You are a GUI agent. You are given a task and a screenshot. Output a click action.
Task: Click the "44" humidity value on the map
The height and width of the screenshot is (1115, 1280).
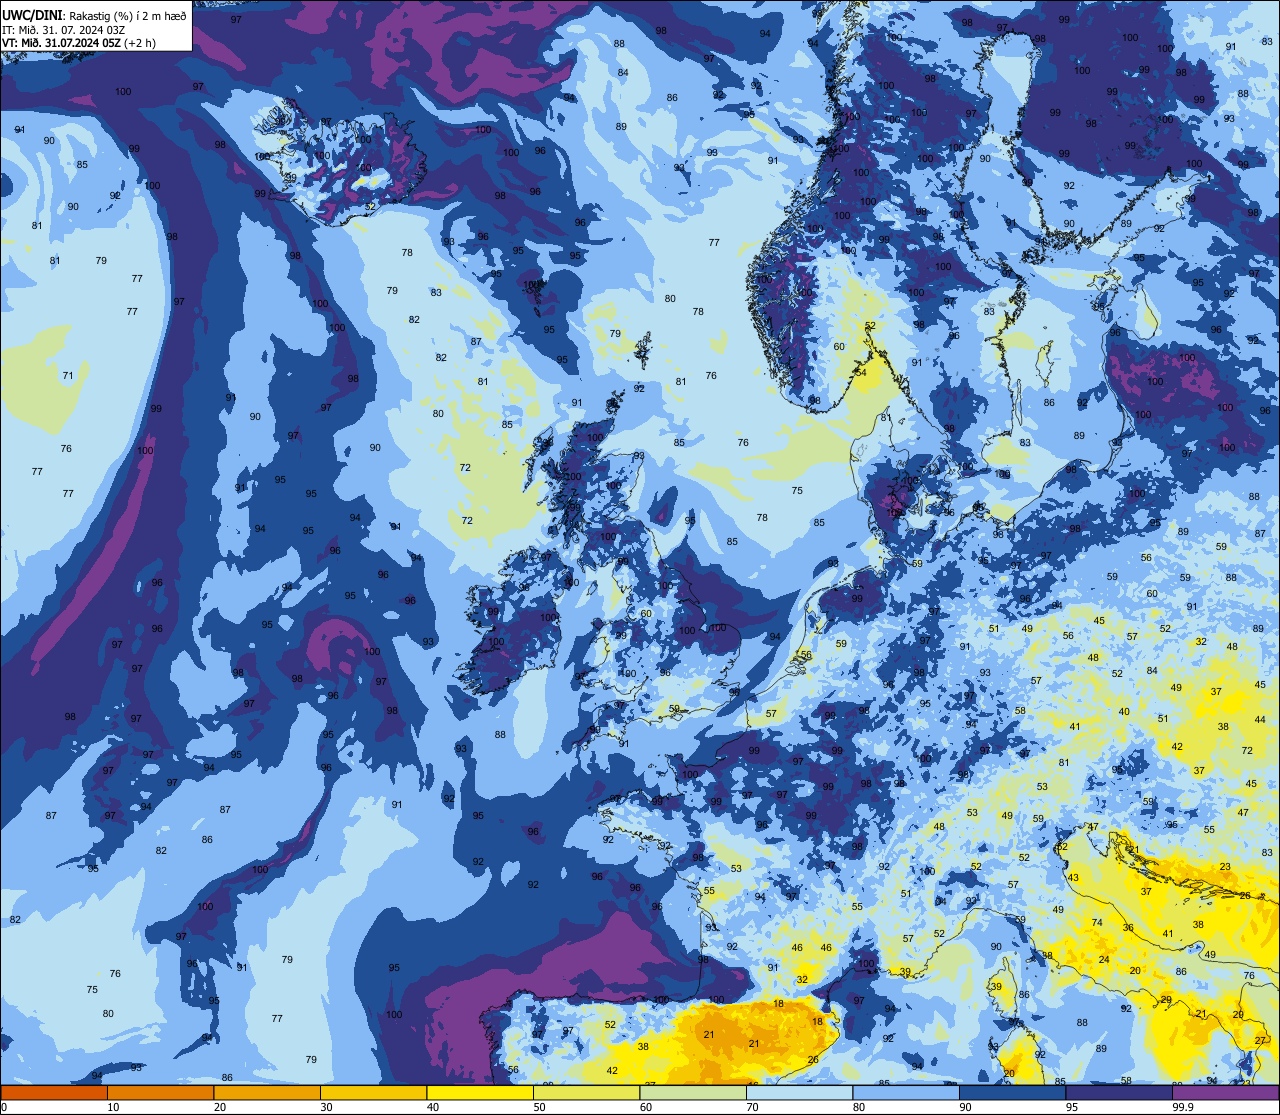pyautogui.click(x=1260, y=720)
